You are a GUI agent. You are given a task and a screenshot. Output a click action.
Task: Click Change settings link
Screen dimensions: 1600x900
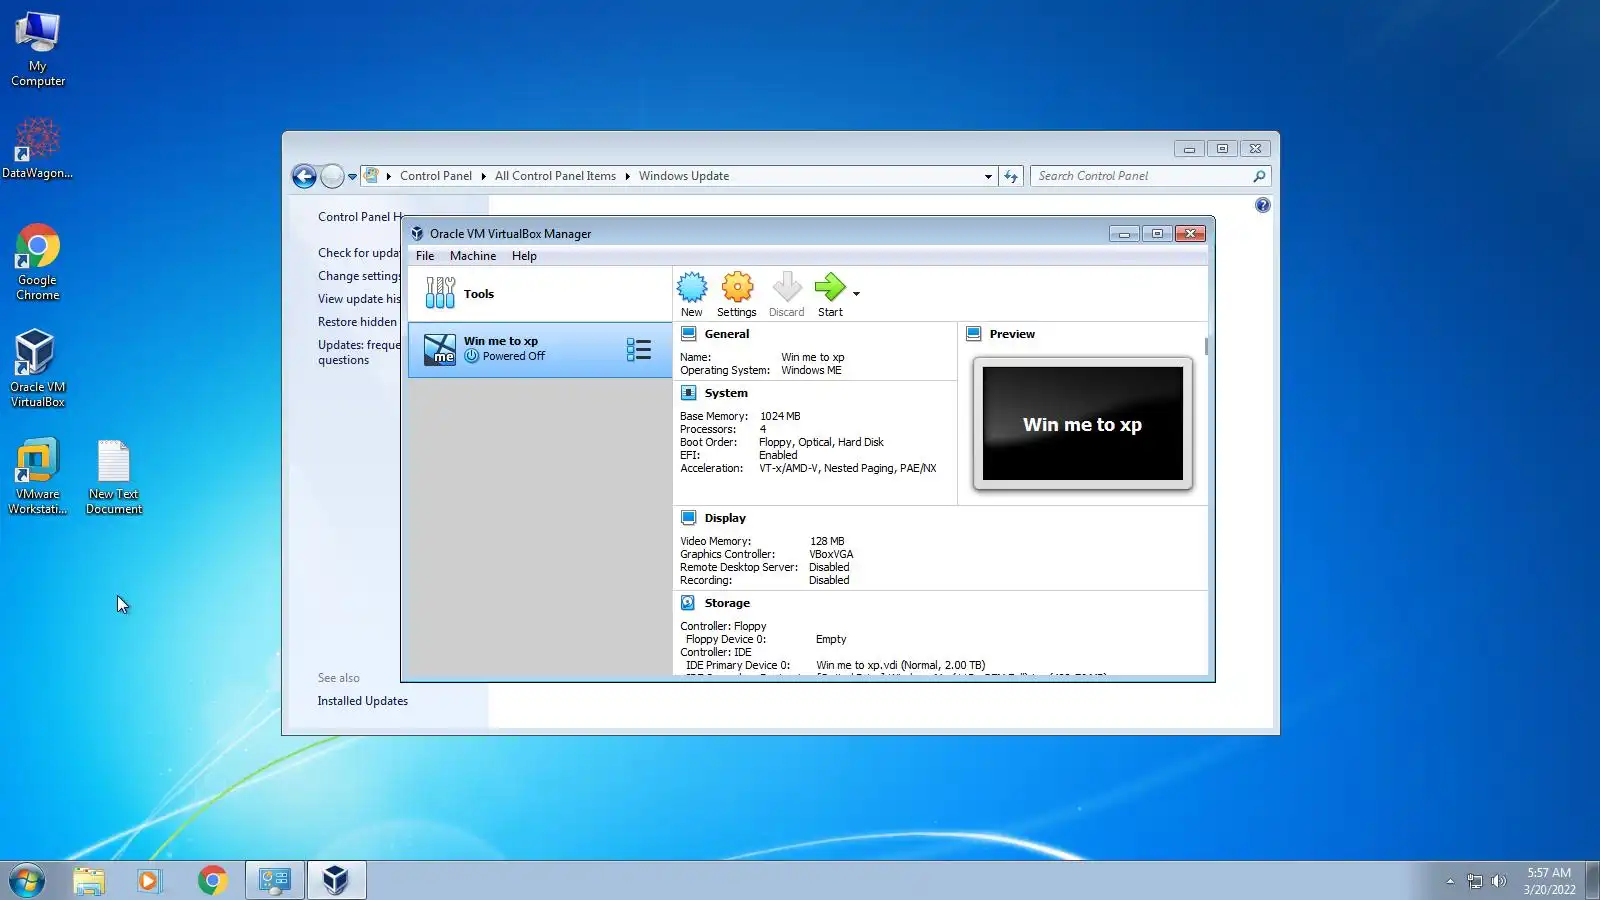coord(359,276)
